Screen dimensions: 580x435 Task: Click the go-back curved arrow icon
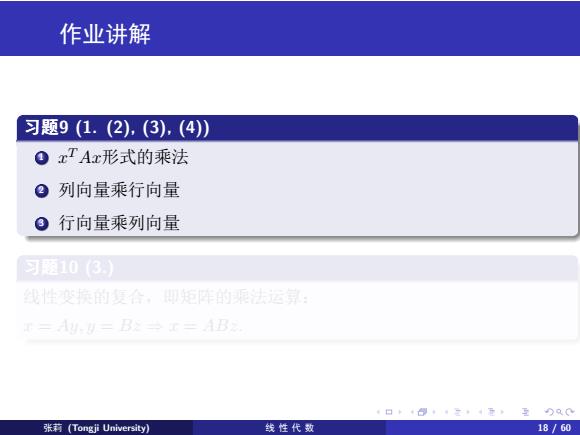pyautogui.click(x=549, y=412)
